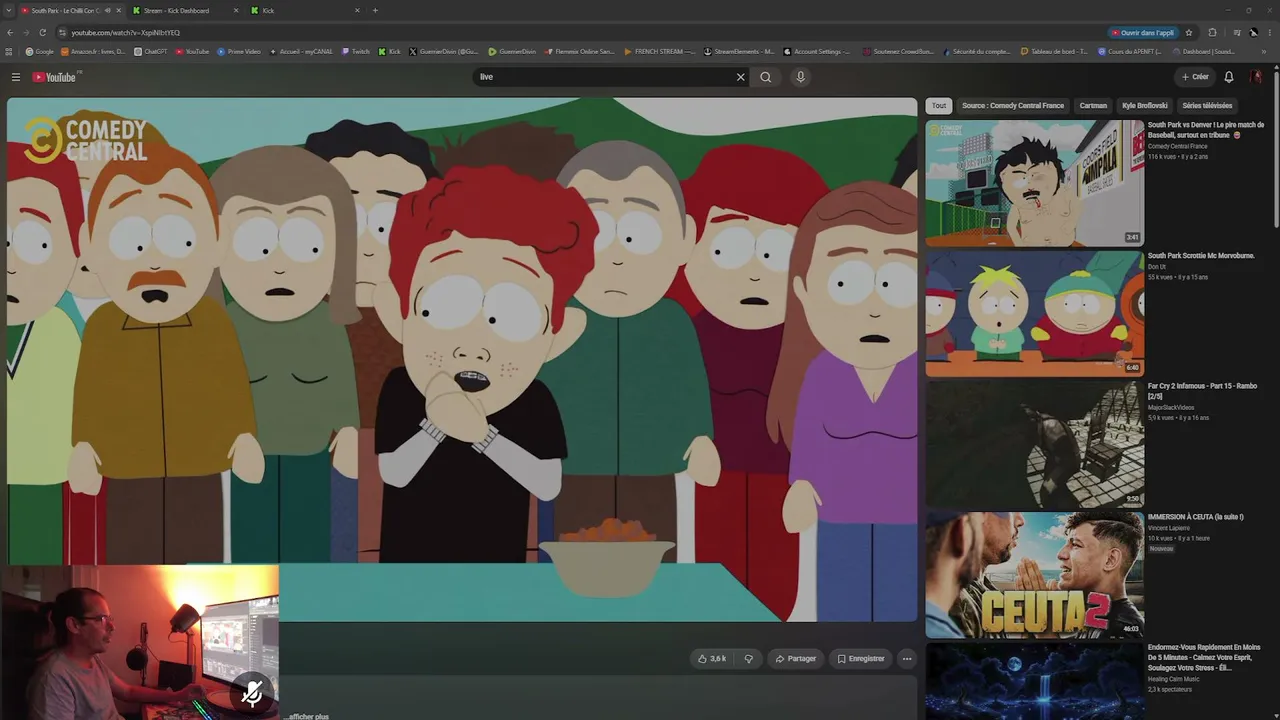Clear the search box with the X

click(741, 77)
